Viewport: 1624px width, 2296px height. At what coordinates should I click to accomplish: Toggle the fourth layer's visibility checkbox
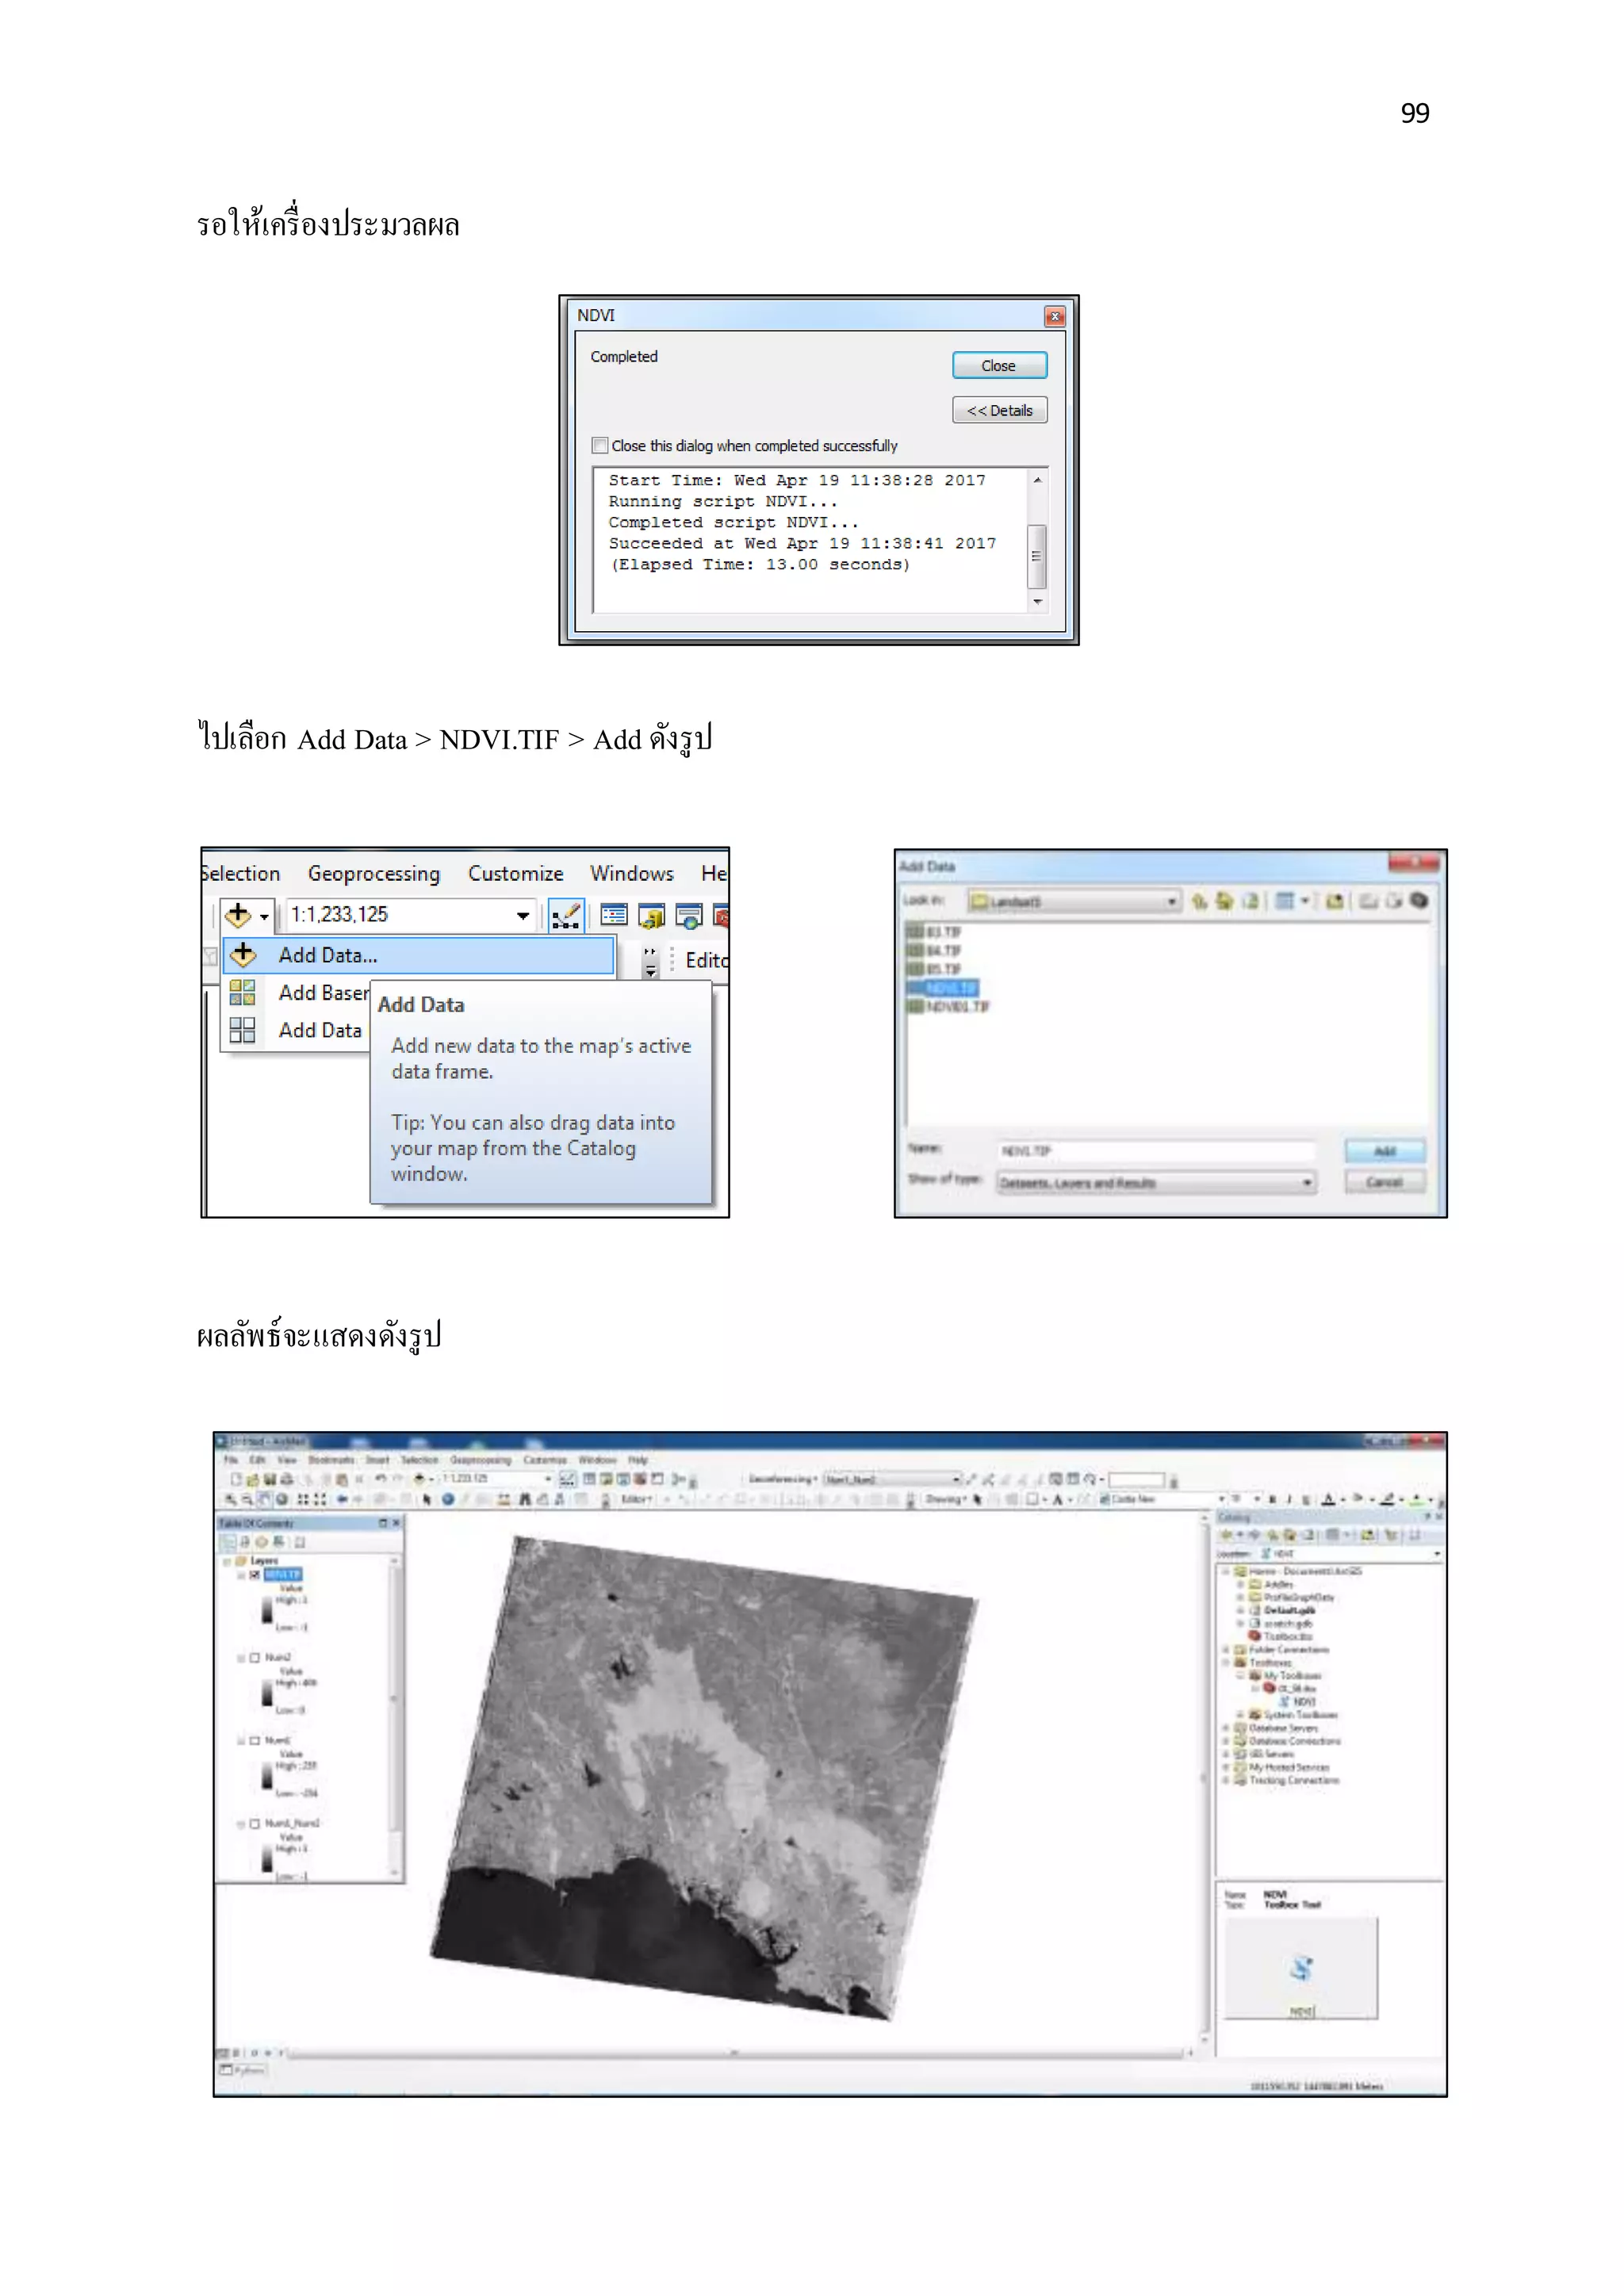(x=255, y=1823)
